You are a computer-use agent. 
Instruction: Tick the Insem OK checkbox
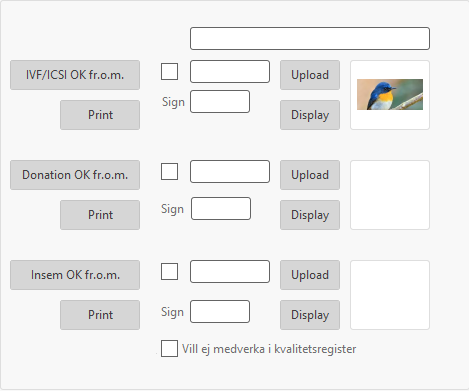[169, 272]
